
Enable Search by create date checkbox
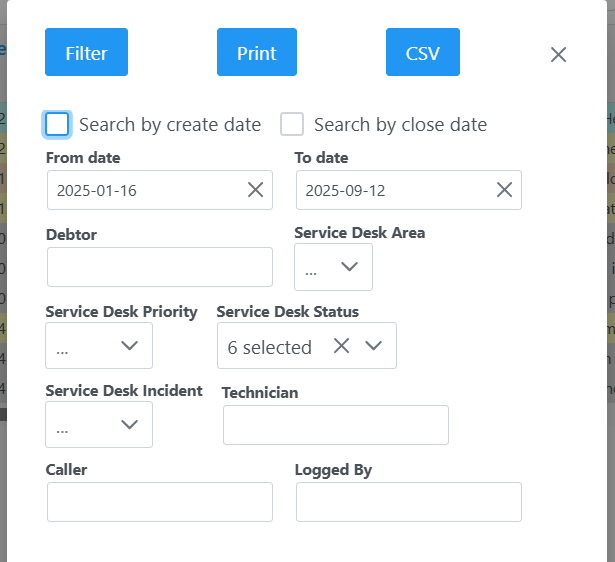point(58,124)
